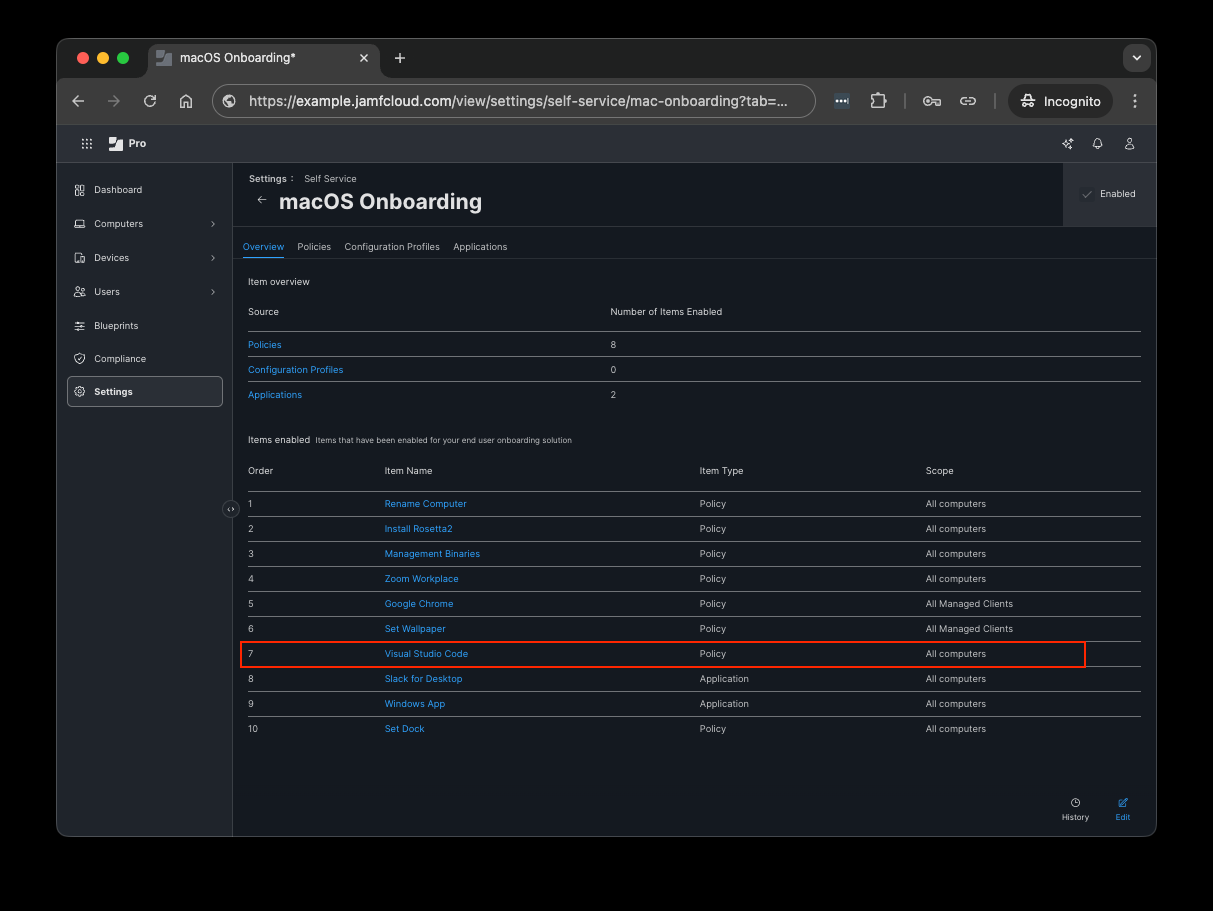Open the browser home page
Screen dimensions: 1213x911
tap(186, 101)
